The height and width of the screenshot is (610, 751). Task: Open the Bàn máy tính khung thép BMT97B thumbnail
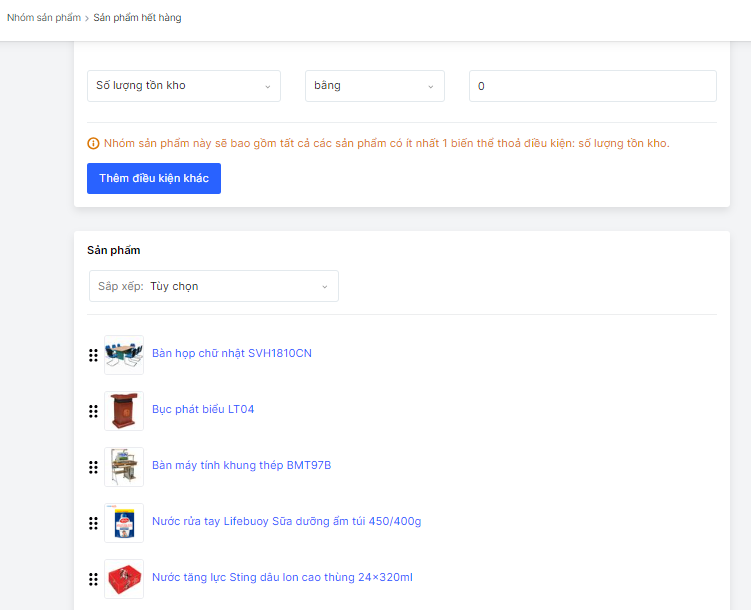tap(124, 467)
